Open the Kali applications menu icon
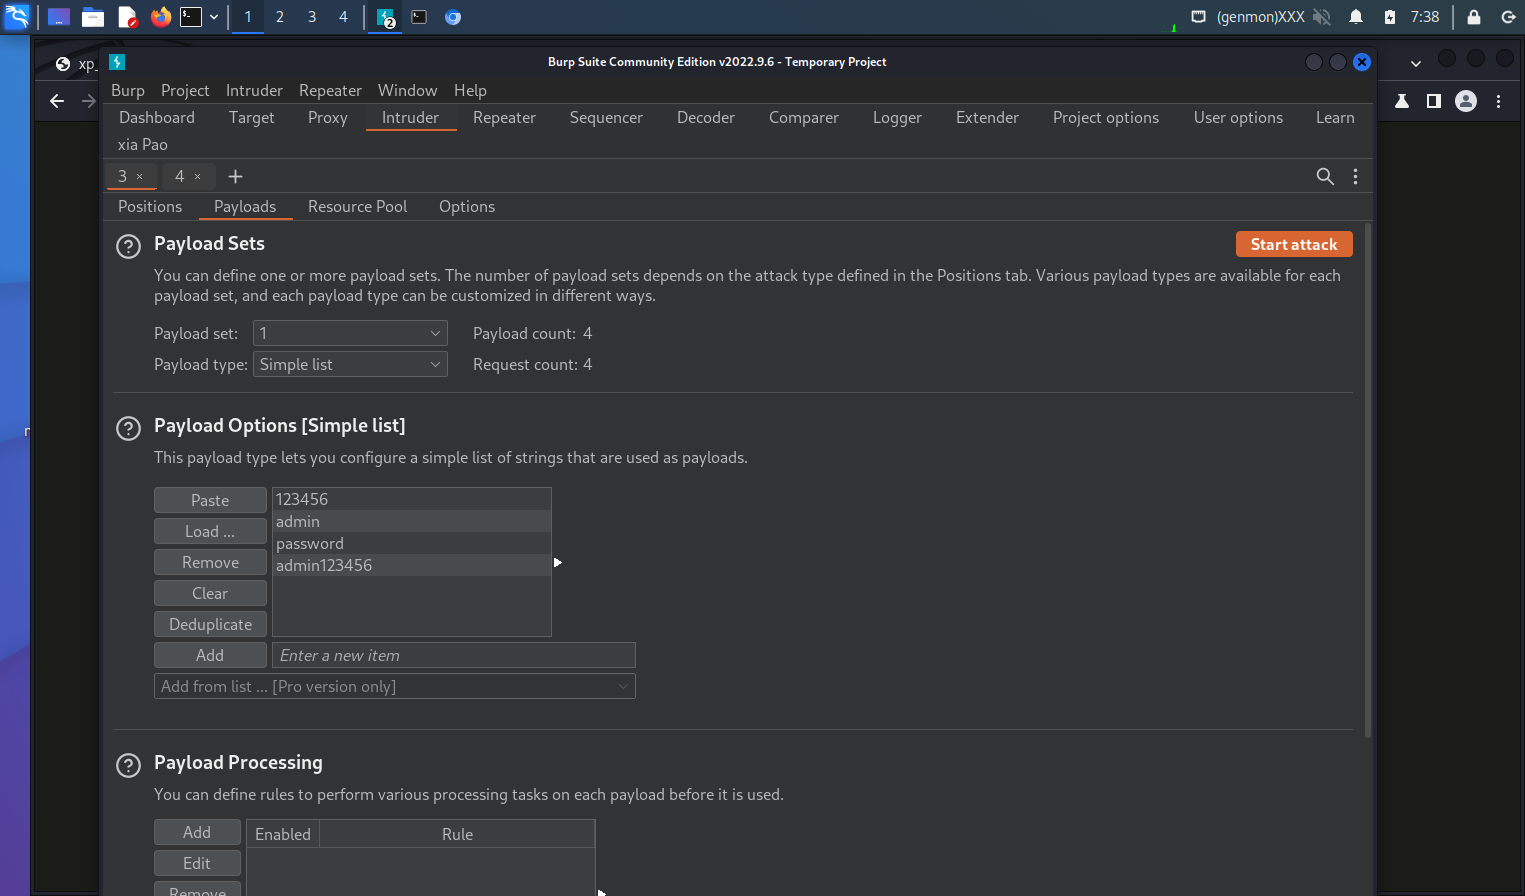 16,16
